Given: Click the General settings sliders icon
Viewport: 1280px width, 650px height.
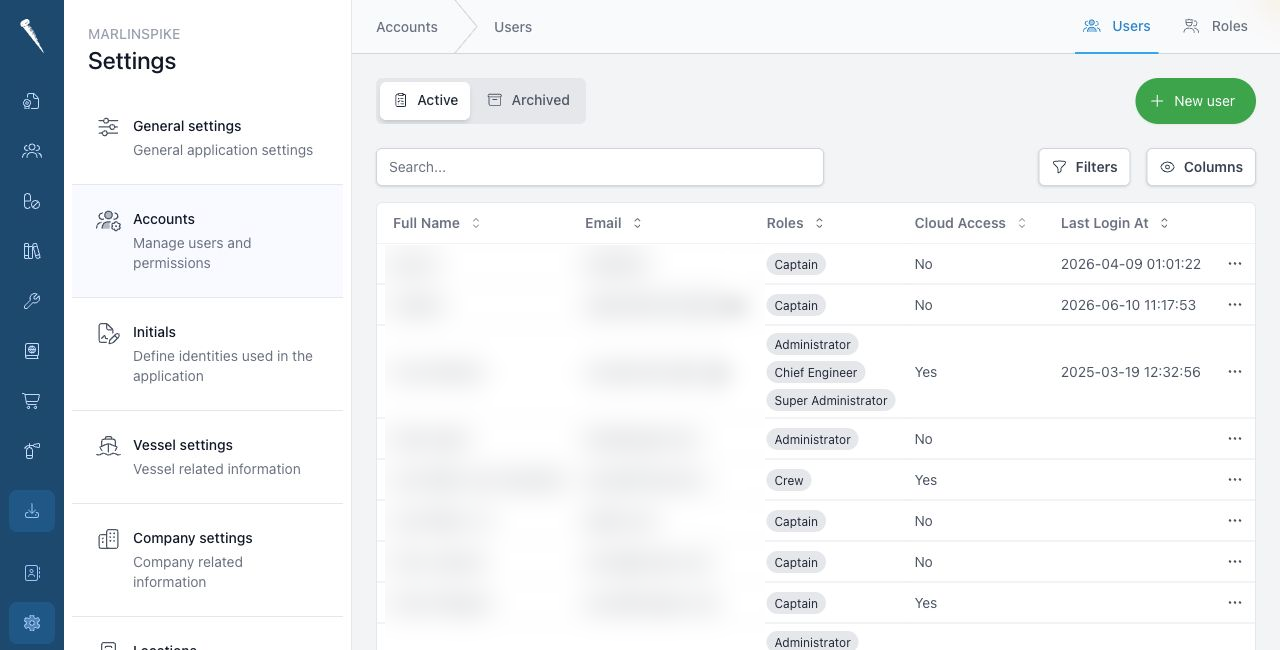Looking at the screenshot, I should [x=108, y=127].
